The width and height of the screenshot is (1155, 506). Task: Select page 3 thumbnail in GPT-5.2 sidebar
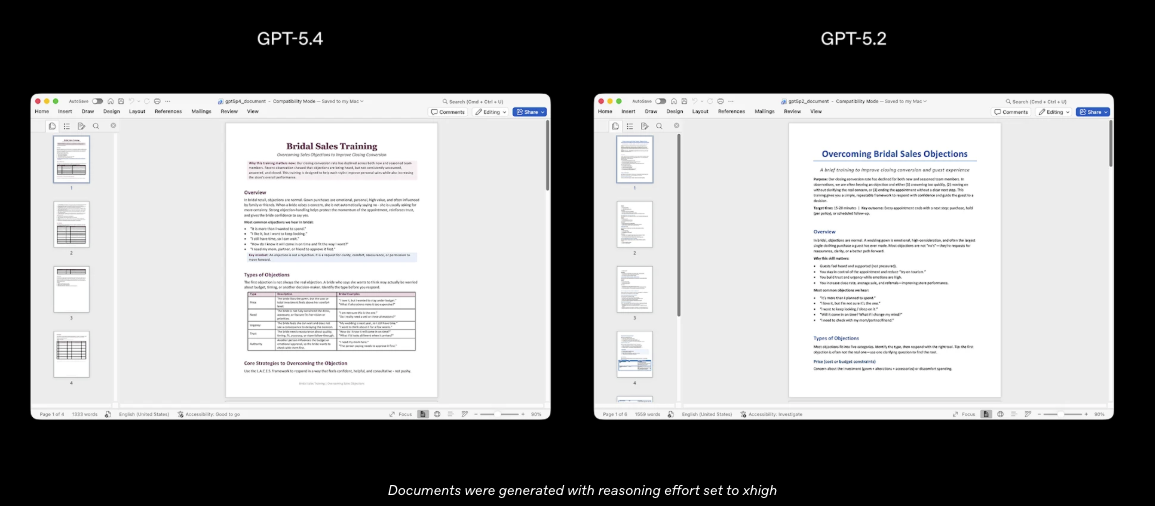coord(634,289)
